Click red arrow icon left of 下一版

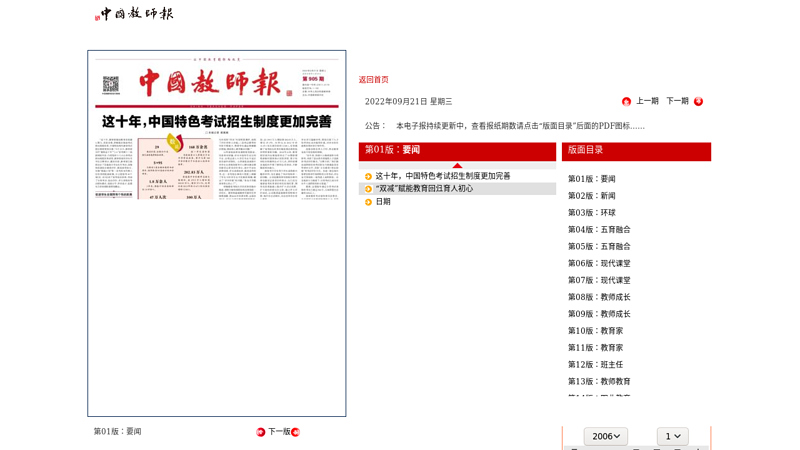261,432
